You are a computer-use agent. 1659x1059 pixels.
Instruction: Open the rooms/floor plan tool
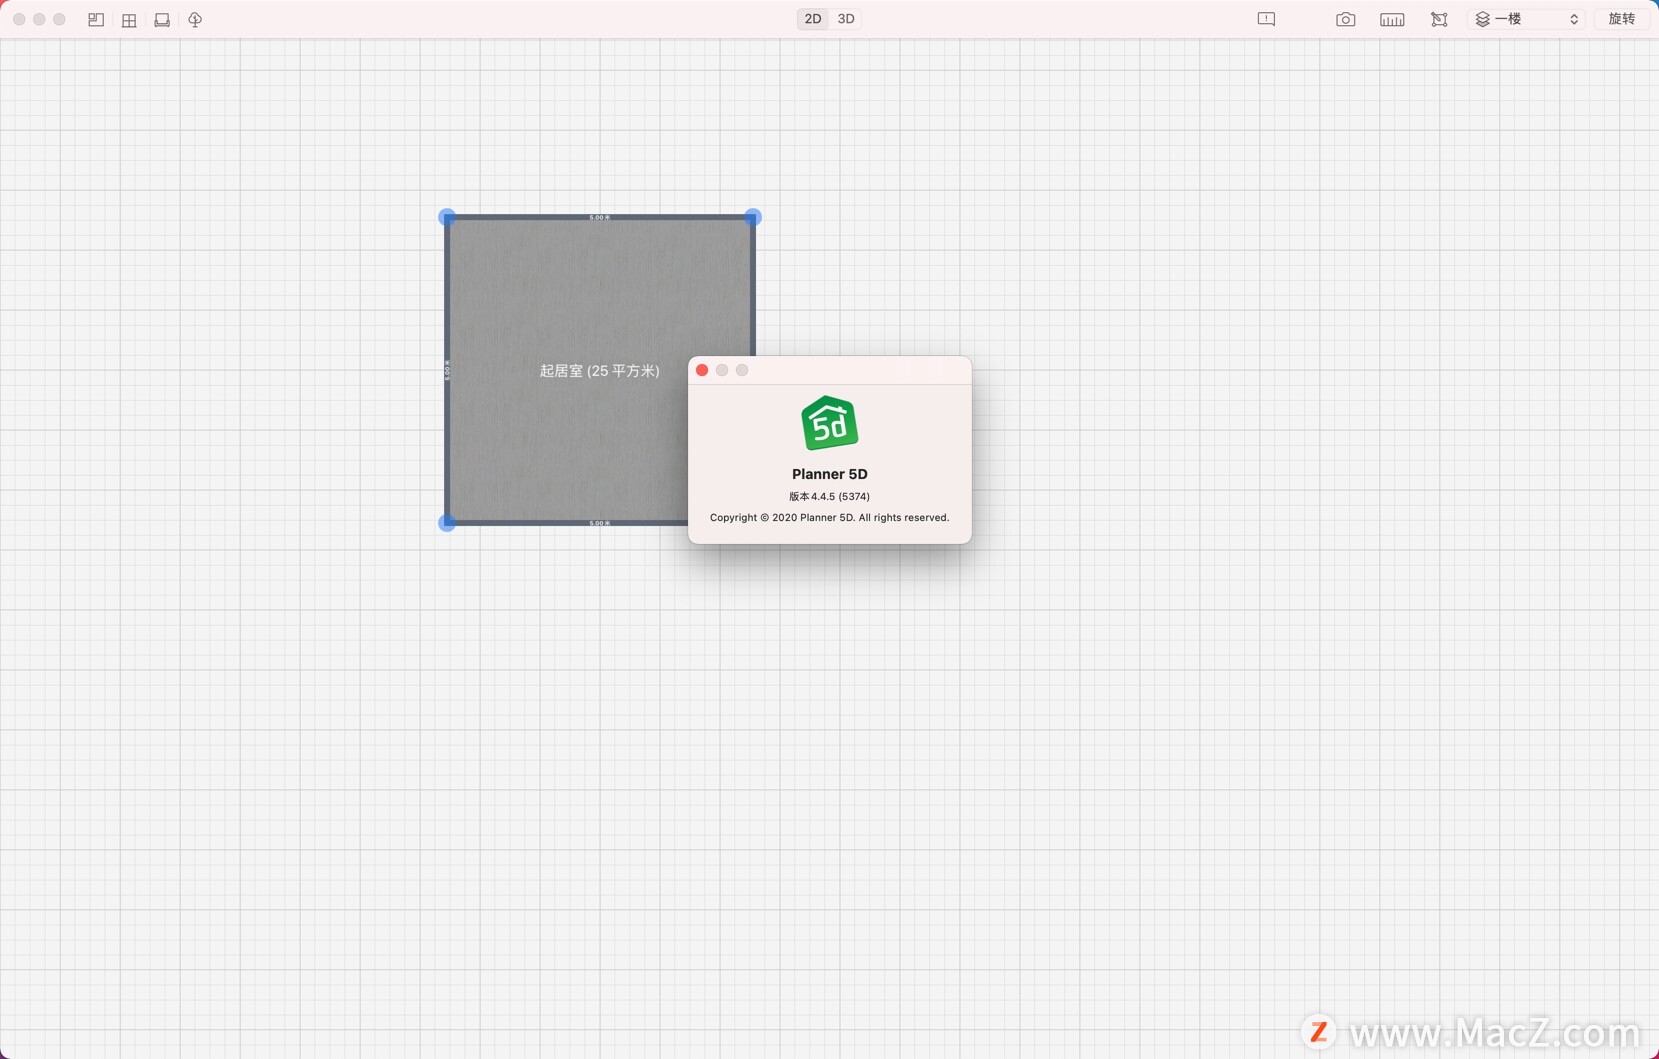96,19
